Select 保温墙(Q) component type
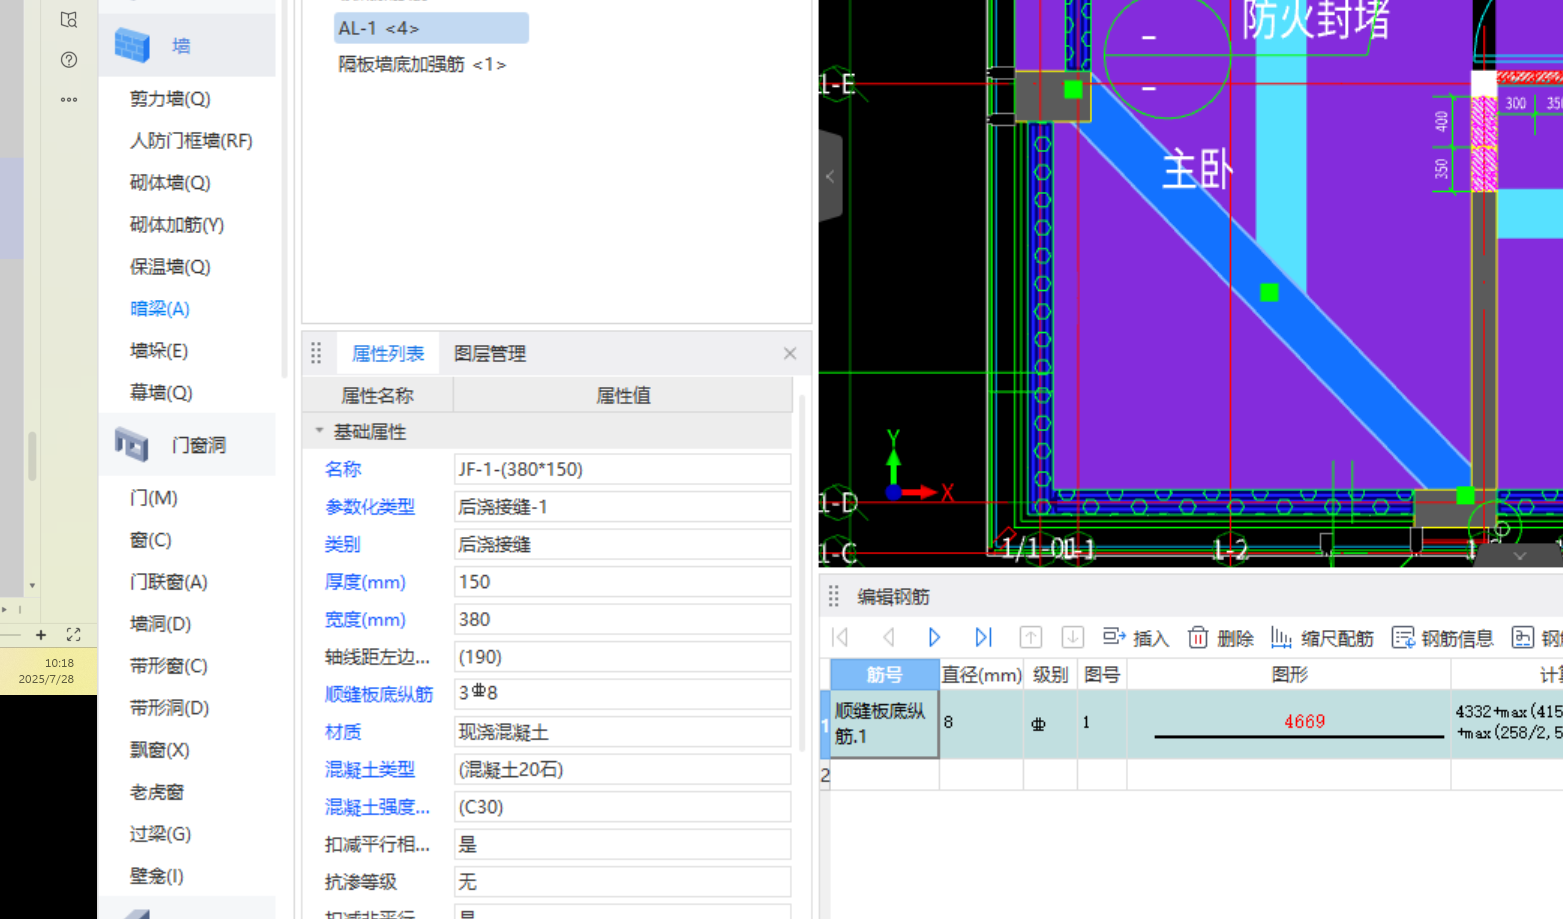1563x919 pixels. pos(170,267)
